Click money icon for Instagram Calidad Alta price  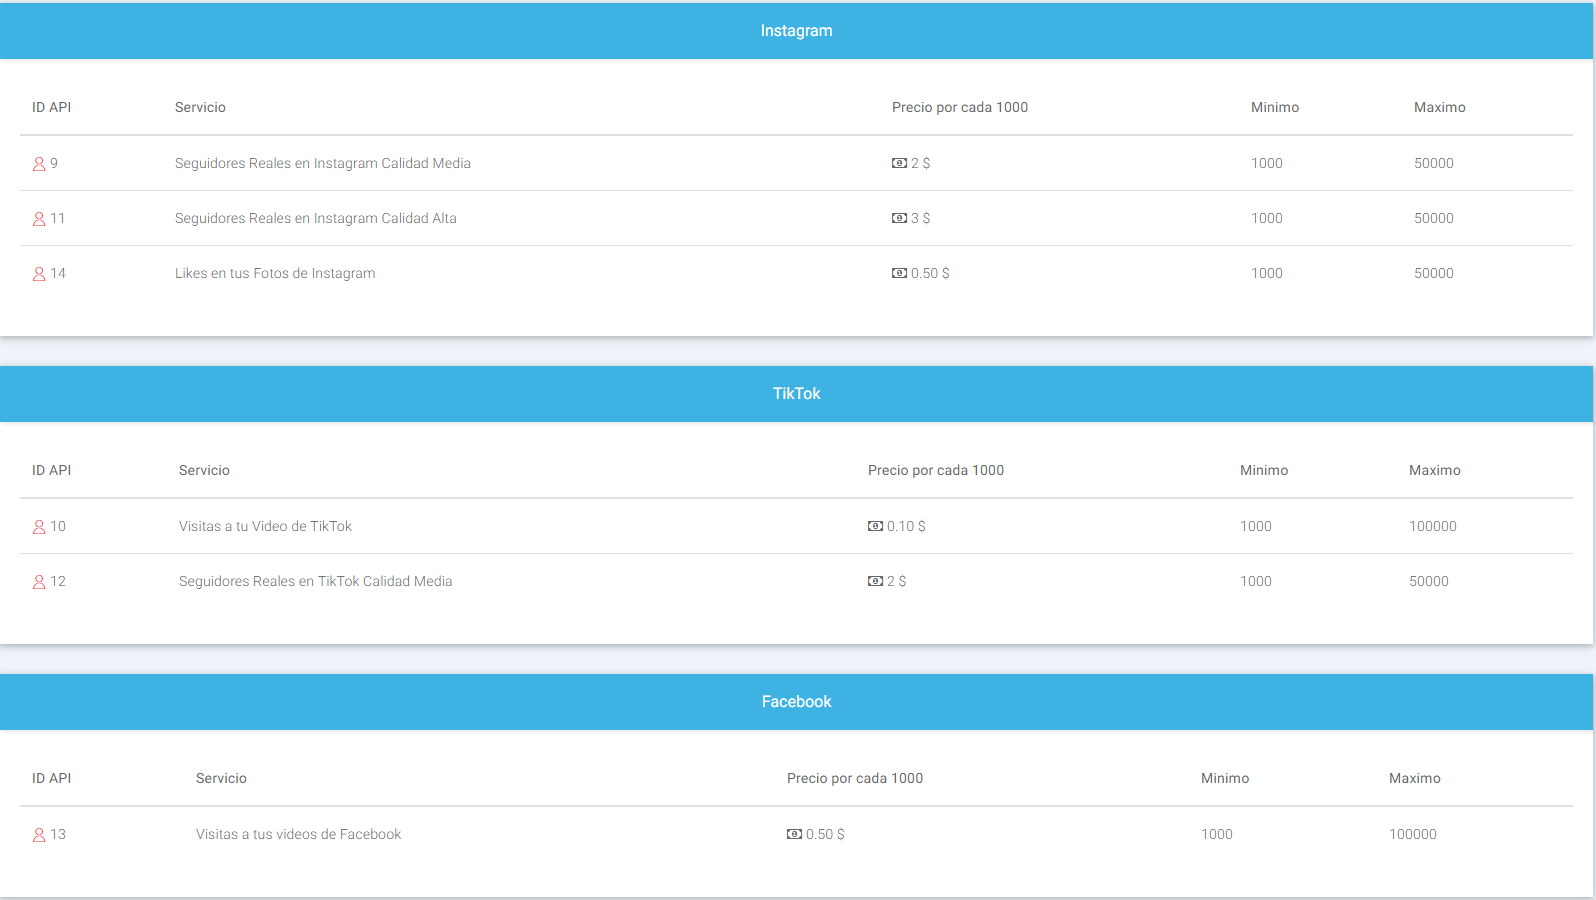click(899, 218)
